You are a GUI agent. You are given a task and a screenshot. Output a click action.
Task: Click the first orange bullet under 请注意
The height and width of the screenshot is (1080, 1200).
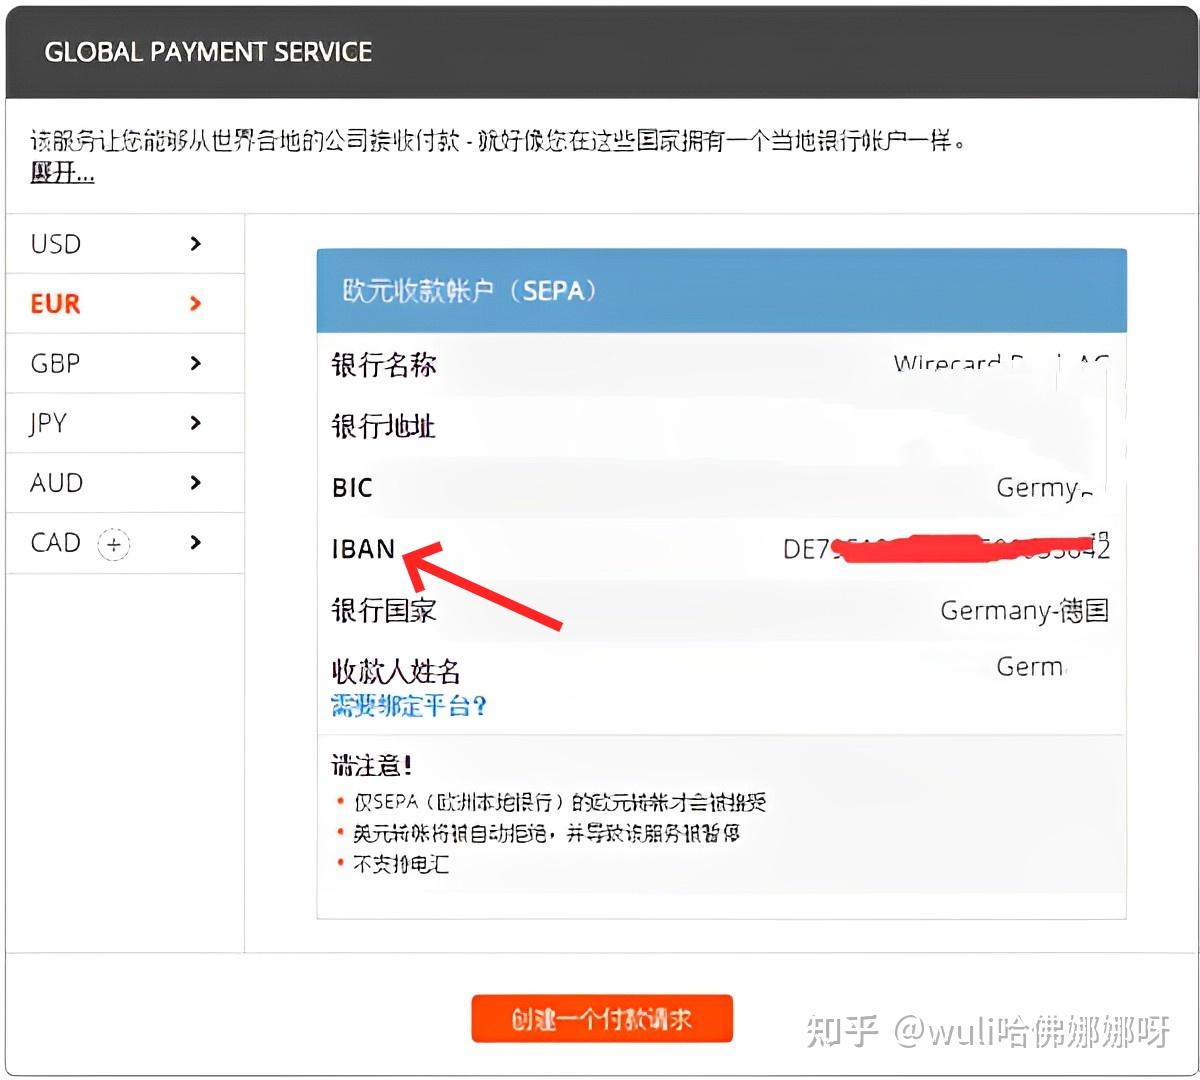click(339, 801)
